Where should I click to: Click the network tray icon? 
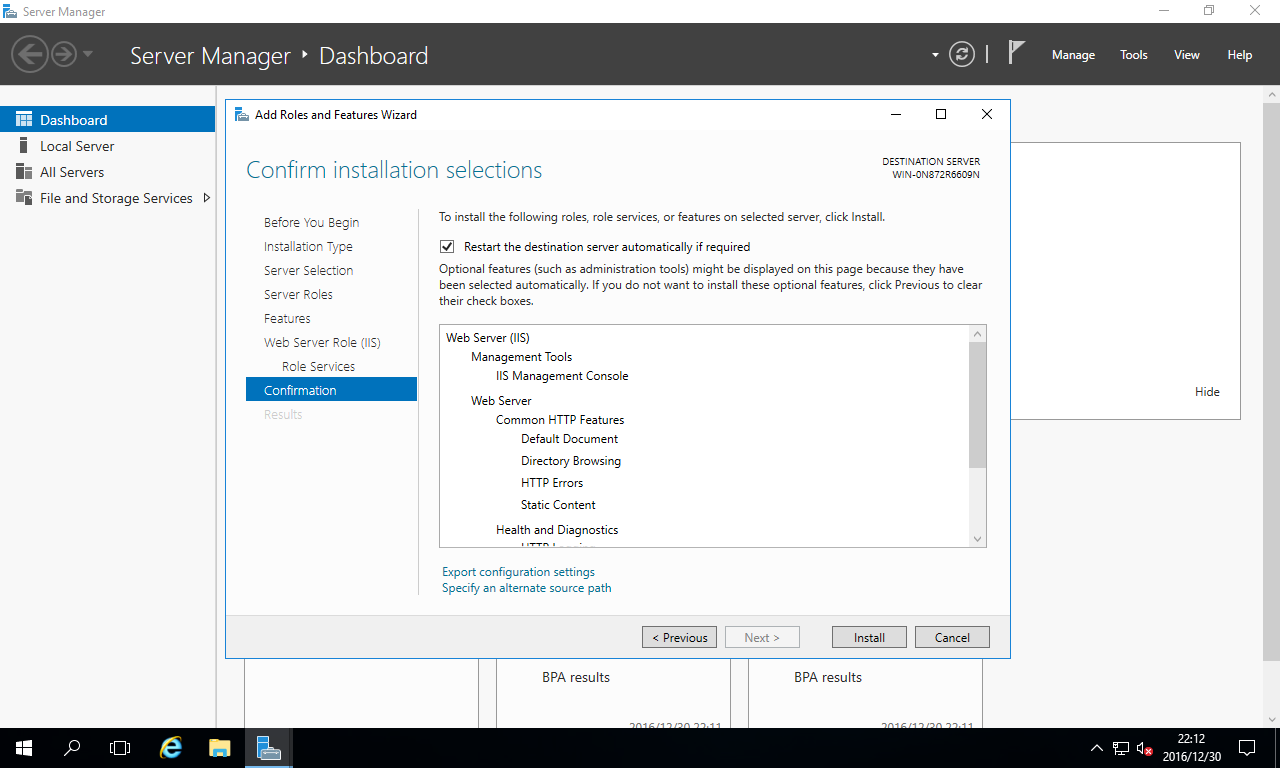tap(1121, 748)
